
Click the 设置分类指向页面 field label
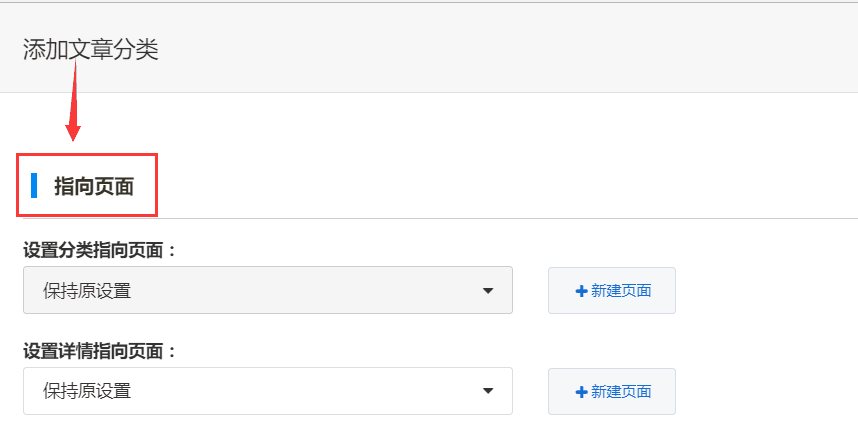point(99,250)
